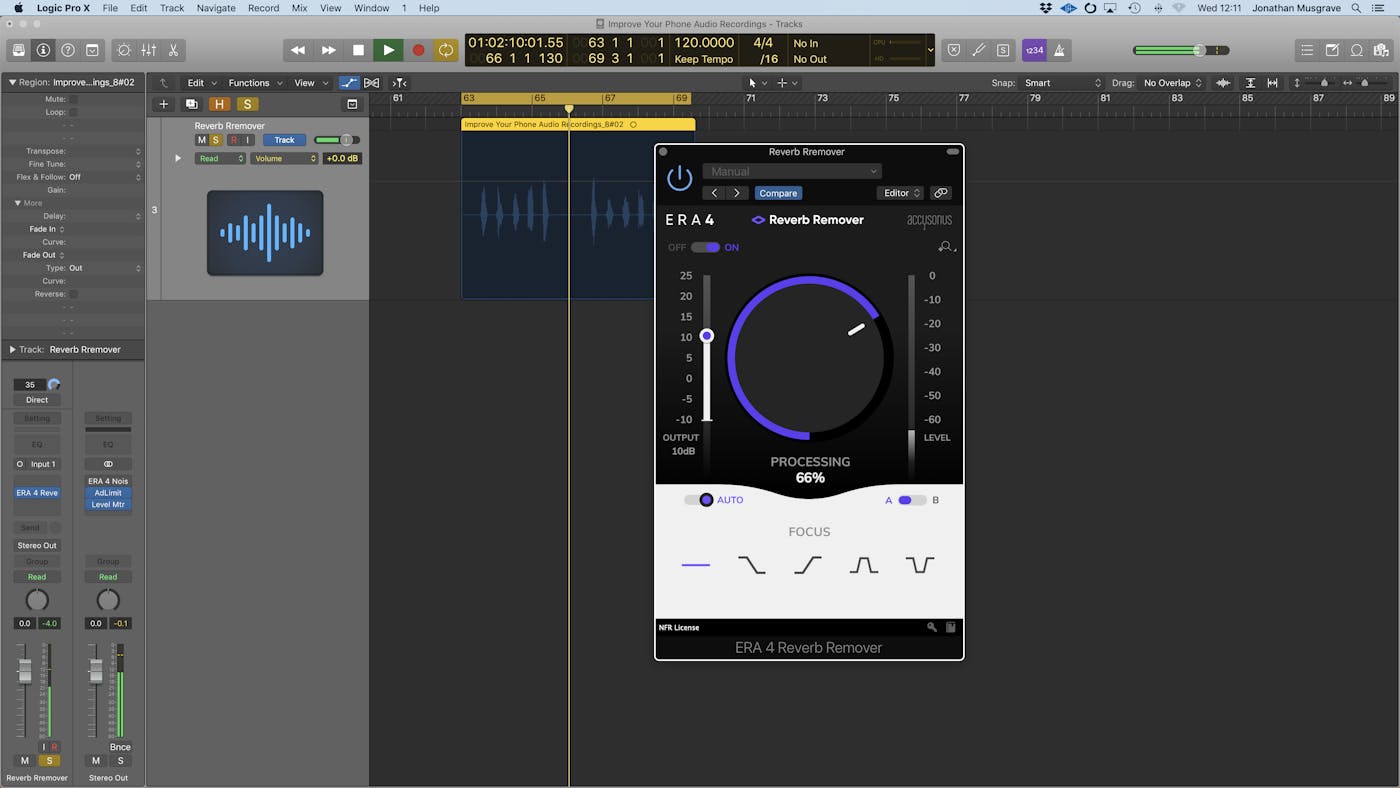The image size is (1400, 788).
Task: Click the Track automation button
Action: coord(284,140)
